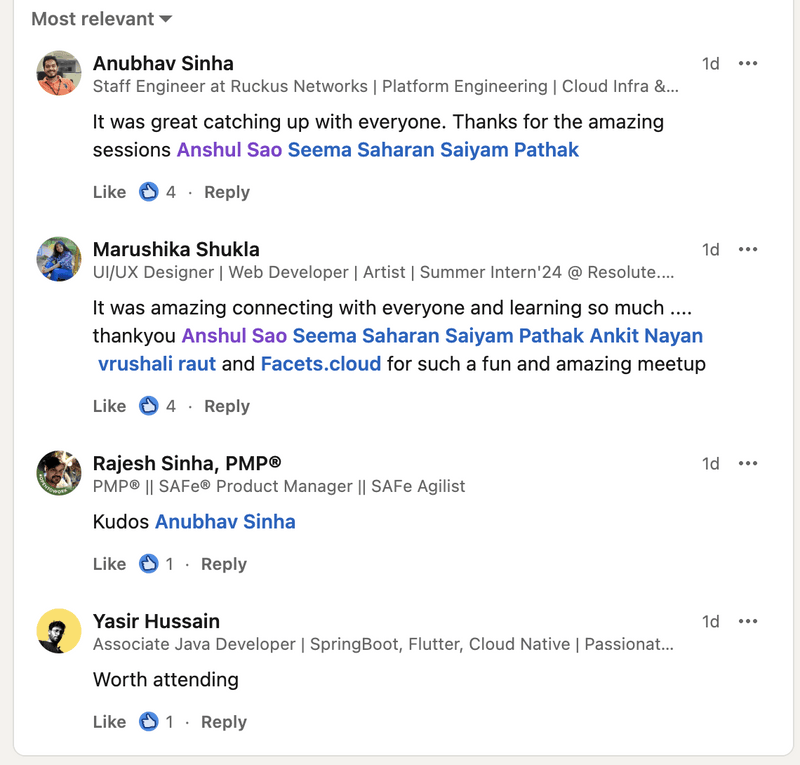Like Anubhav Sinha's comment

coord(109,191)
